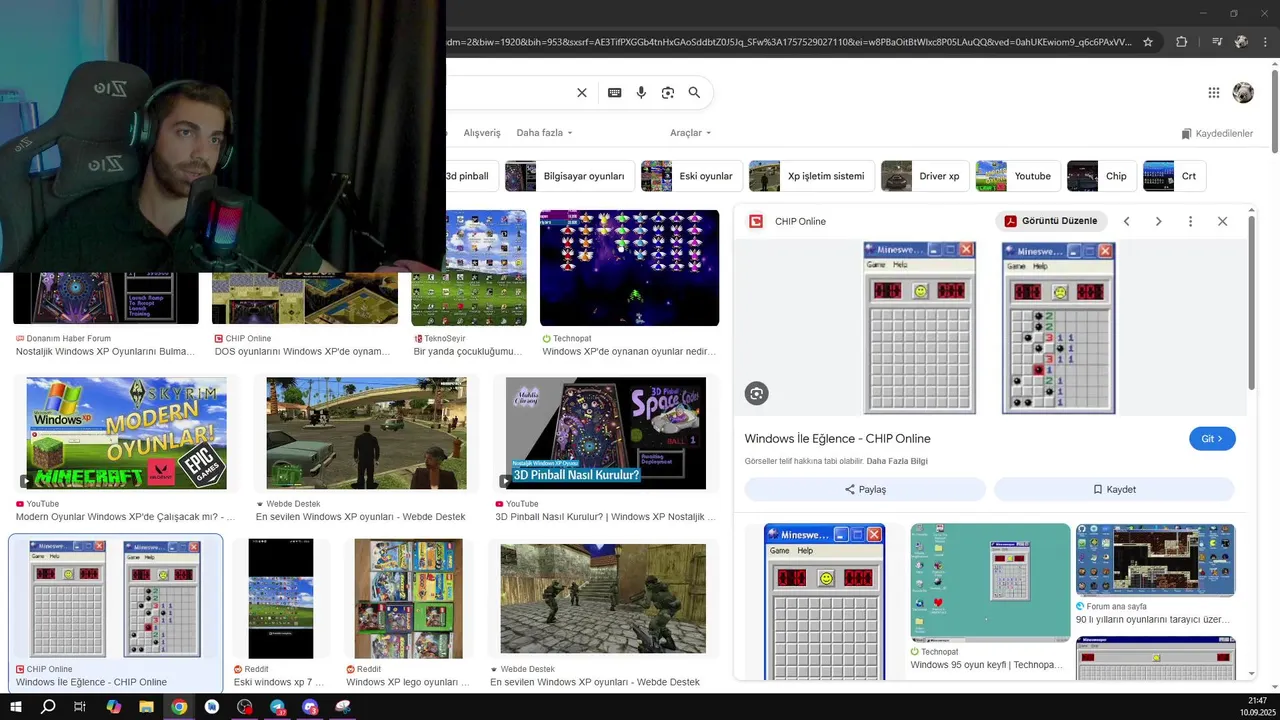1280x720 pixels.
Task: Show next image in preview panel
Action: pos(1158,221)
